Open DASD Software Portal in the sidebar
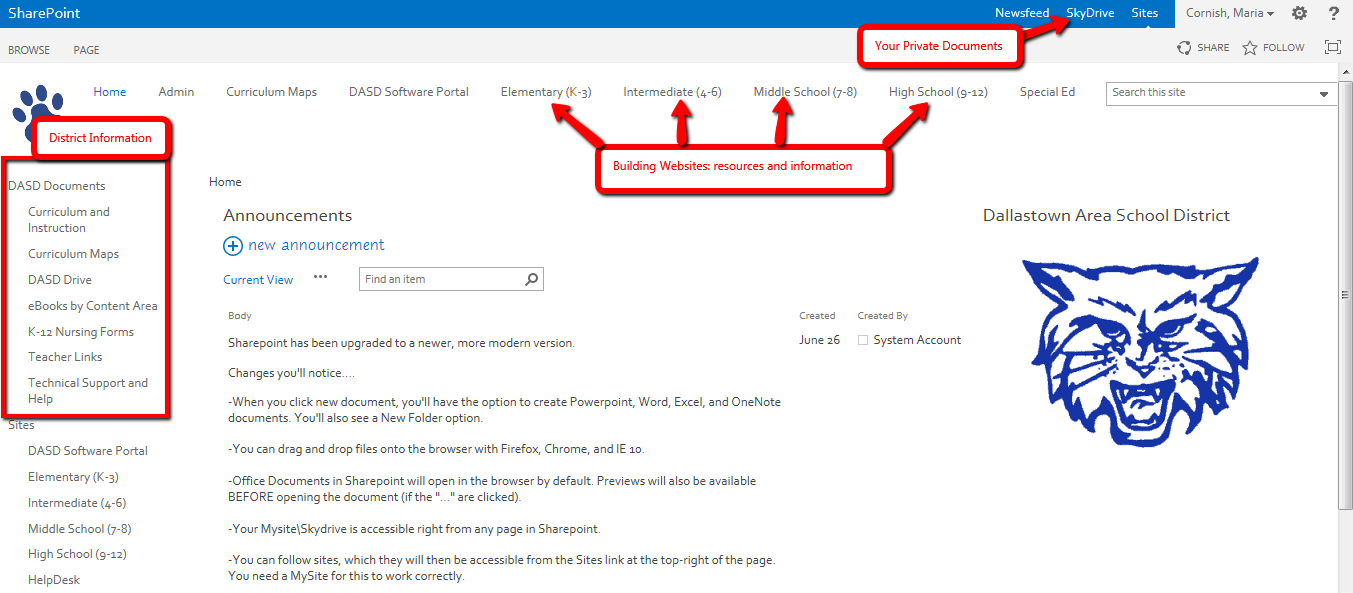 (x=88, y=451)
